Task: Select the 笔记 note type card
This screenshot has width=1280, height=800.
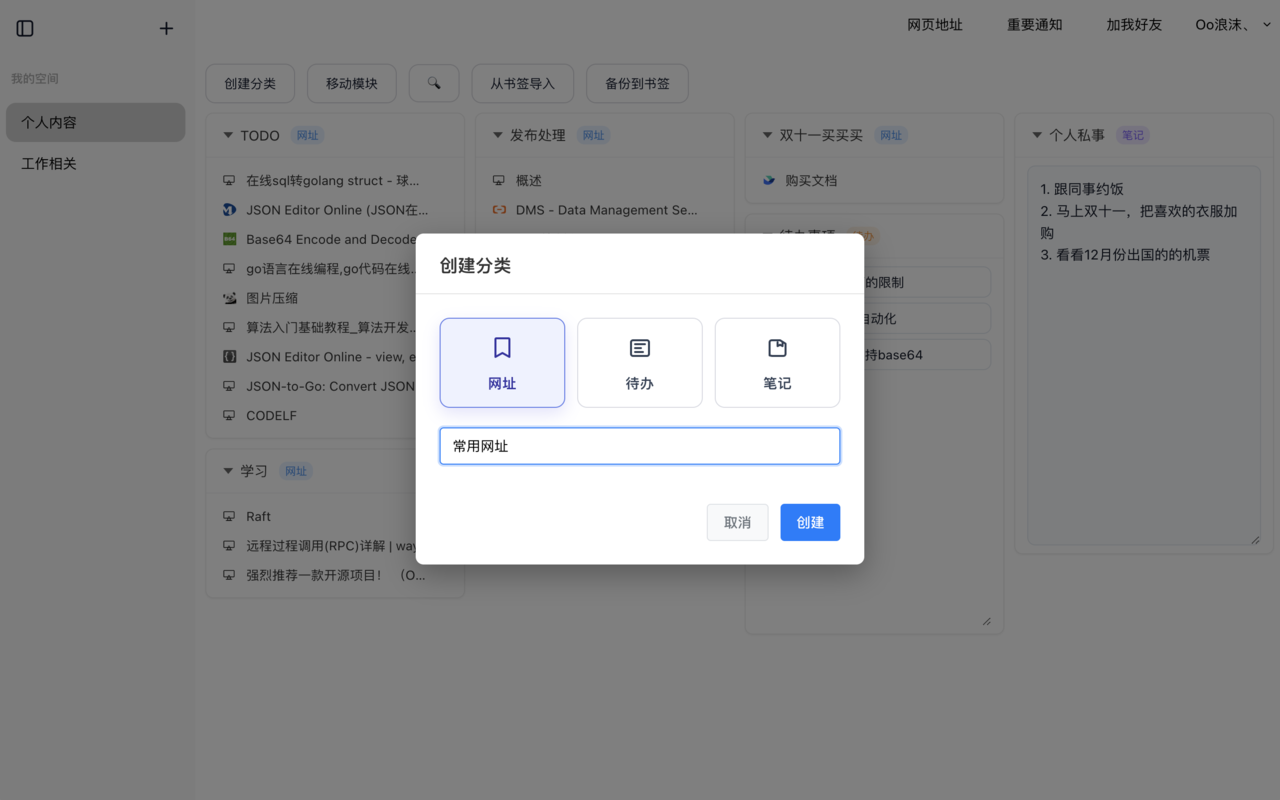Action: (x=777, y=363)
